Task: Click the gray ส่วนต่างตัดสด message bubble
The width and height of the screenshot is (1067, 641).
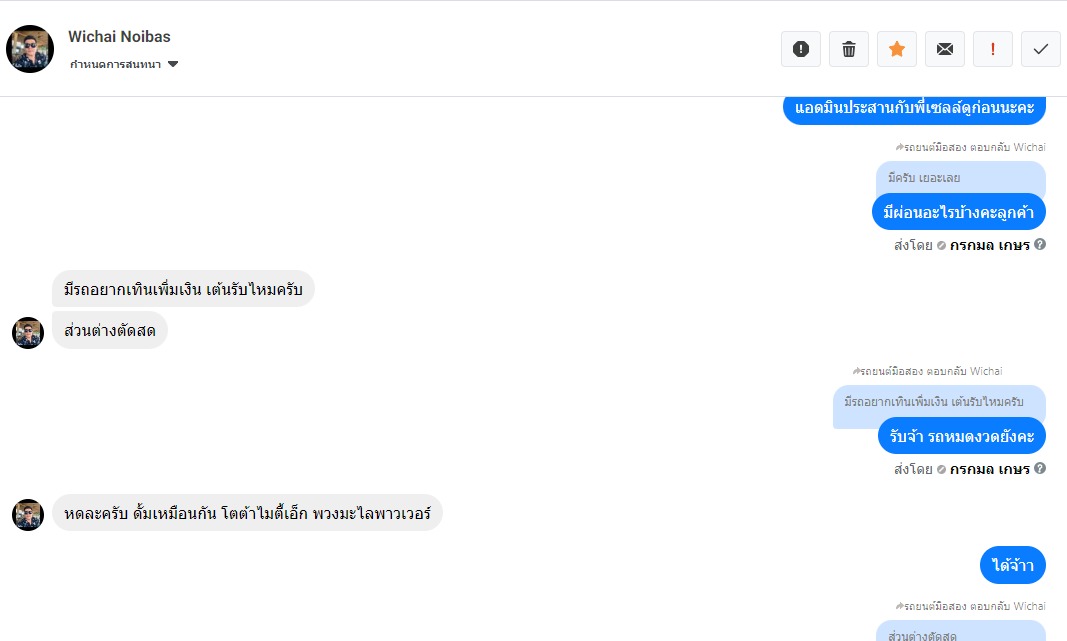Action: pyautogui.click(x=110, y=331)
